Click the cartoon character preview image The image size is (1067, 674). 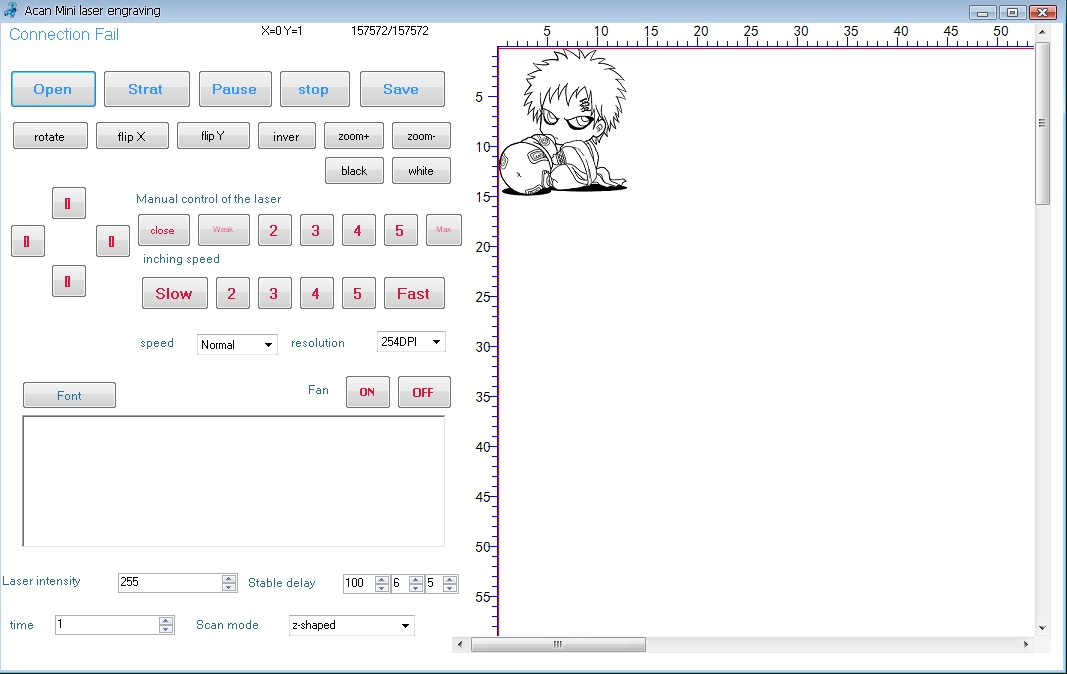(x=563, y=123)
